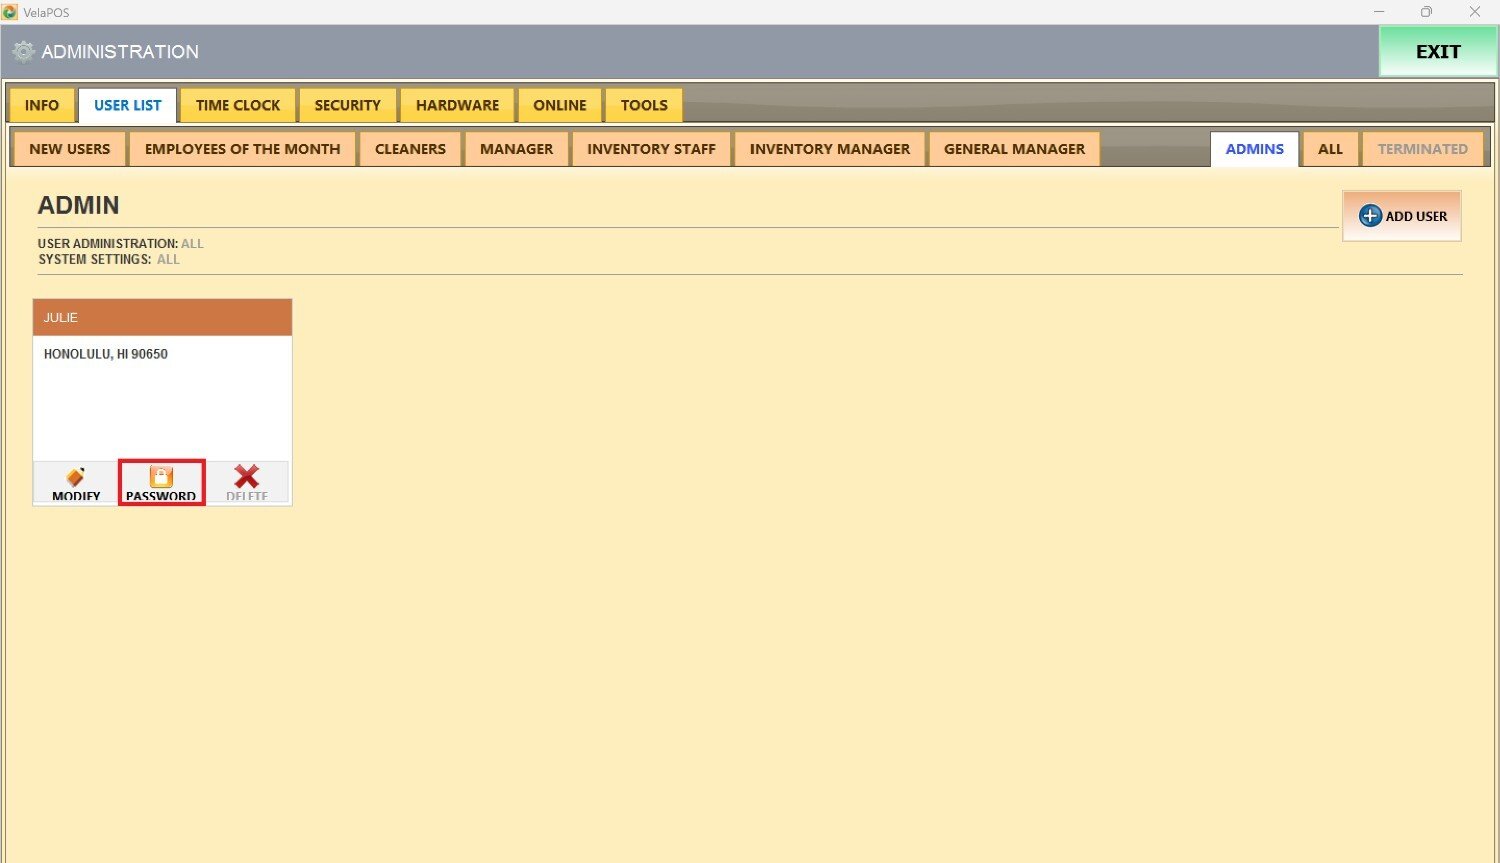Switch to the INFO tab
Screen dimensions: 1500x863
(42, 105)
